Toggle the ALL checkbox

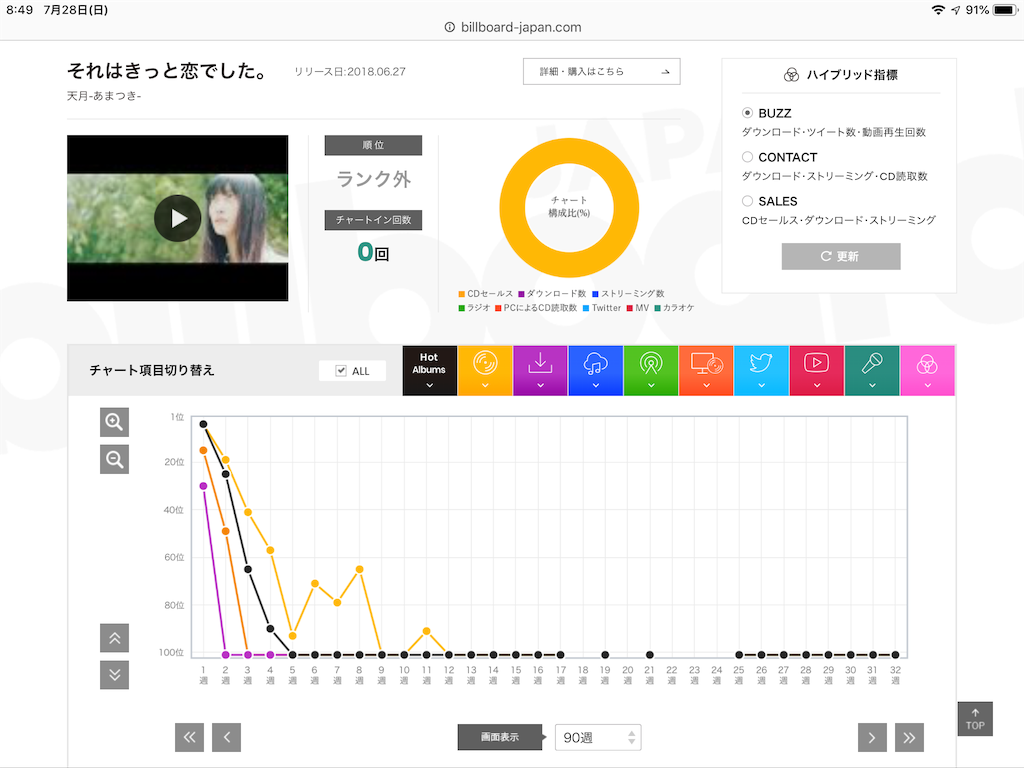pos(340,371)
